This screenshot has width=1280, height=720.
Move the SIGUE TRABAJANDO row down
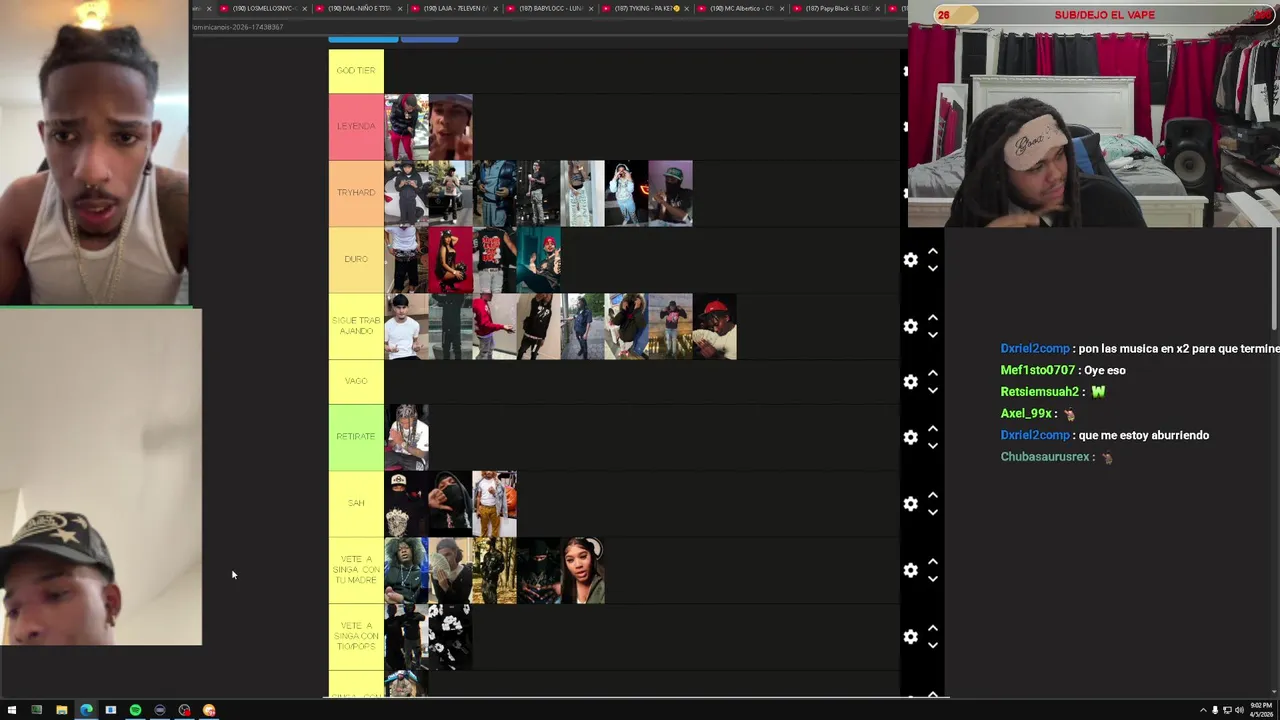click(x=933, y=335)
